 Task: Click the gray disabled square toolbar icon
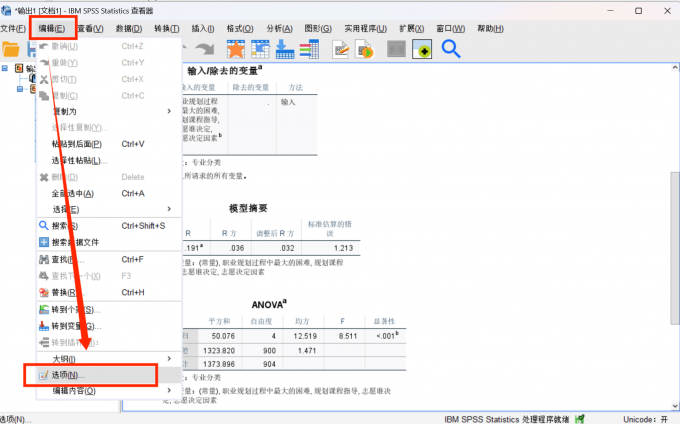coord(396,49)
